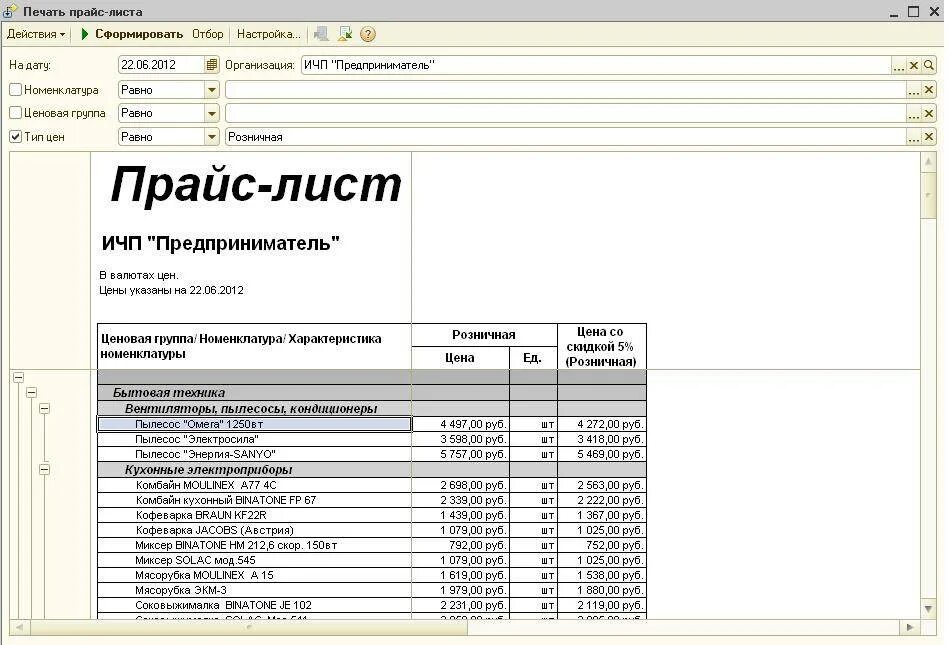The width and height of the screenshot is (948, 645).
Task: Select Комбайн кухонный BINATONE FP 67
Action: [255, 500]
